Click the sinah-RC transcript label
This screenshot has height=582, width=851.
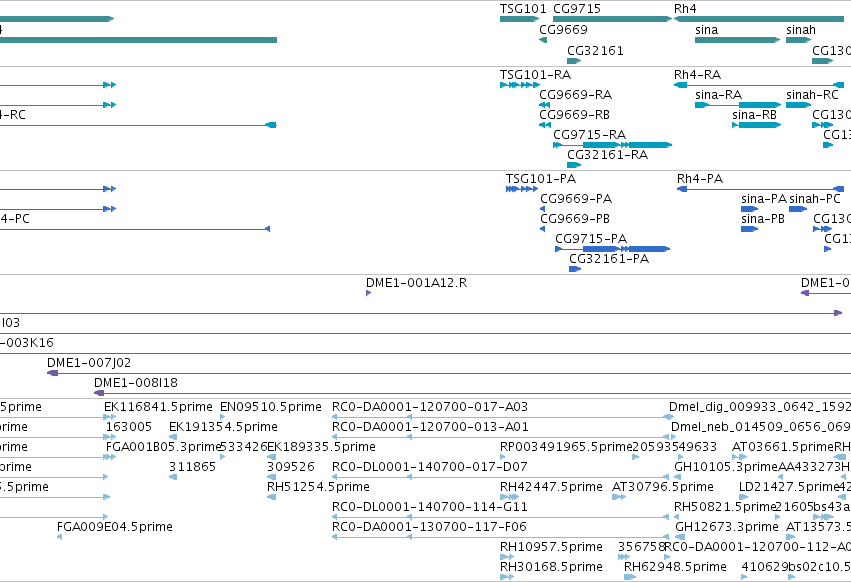tap(812, 94)
